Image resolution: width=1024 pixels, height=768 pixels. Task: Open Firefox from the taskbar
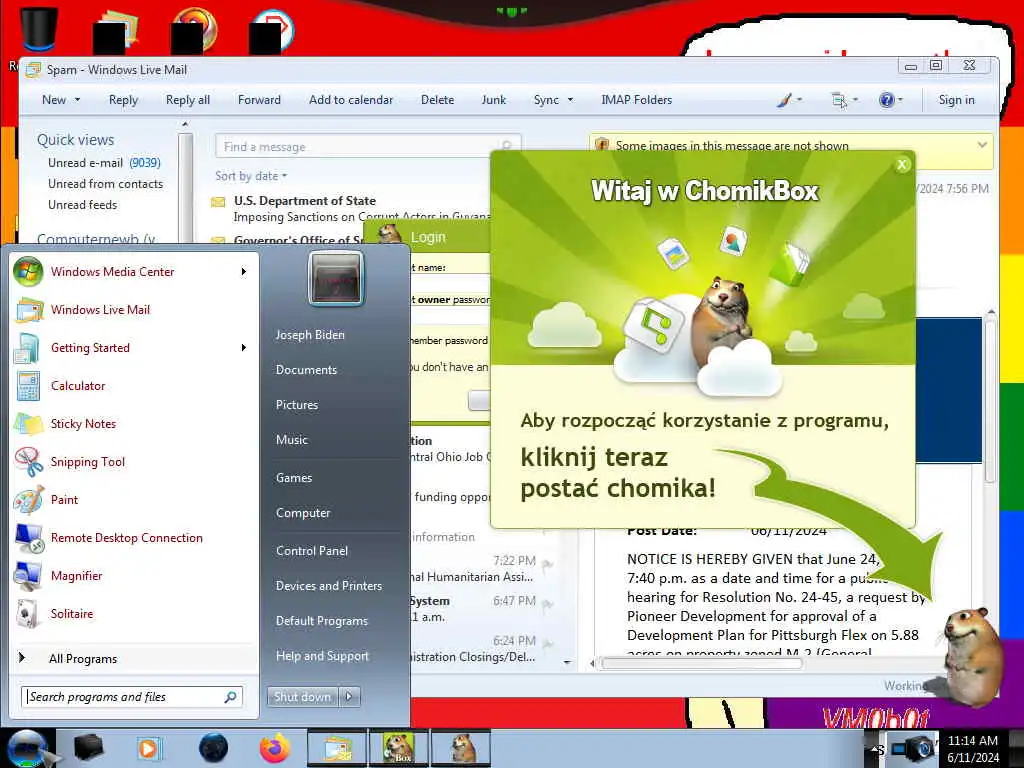tap(275, 748)
